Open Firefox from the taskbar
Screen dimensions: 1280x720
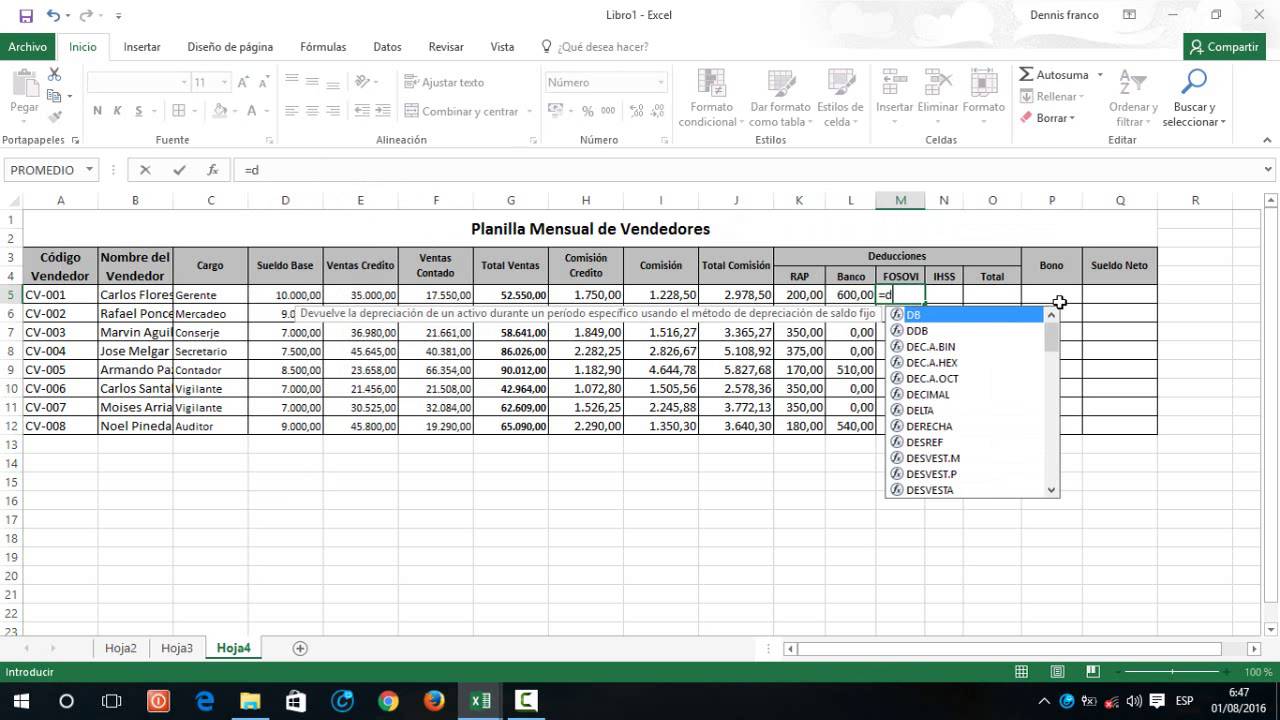pos(434,700)
